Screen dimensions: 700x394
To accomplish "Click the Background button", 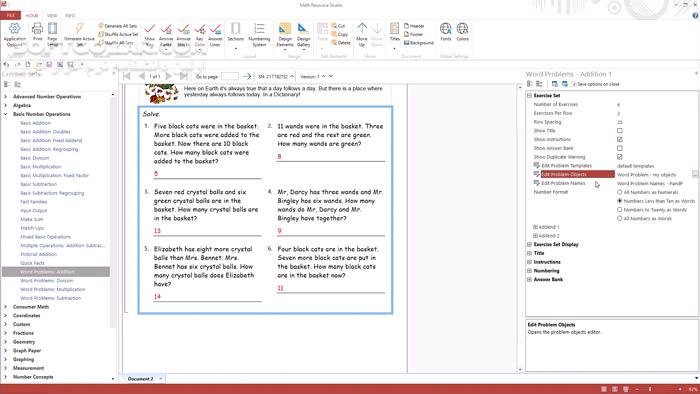I will 419,43.
